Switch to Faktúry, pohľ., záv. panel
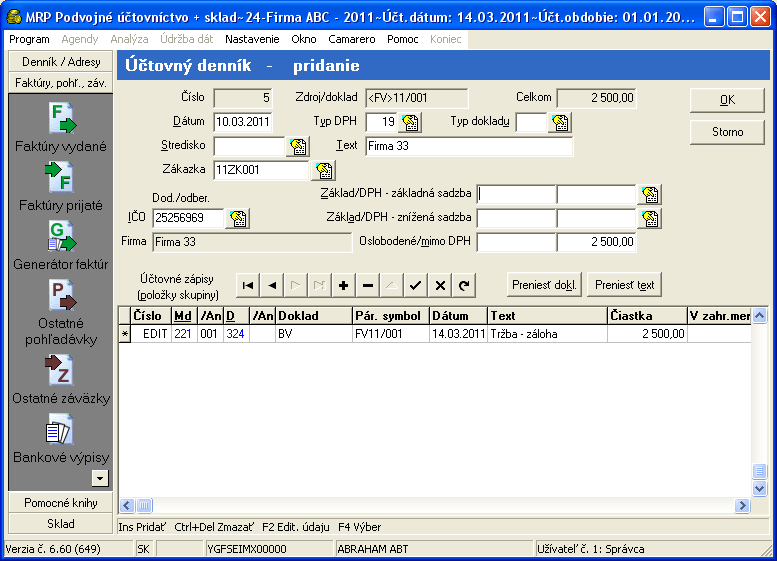This screenshot has height=561, width=777. [61, 83]
